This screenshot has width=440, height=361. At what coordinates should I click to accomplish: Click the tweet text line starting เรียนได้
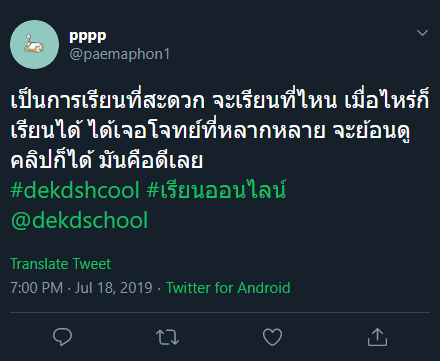(210, 131)
